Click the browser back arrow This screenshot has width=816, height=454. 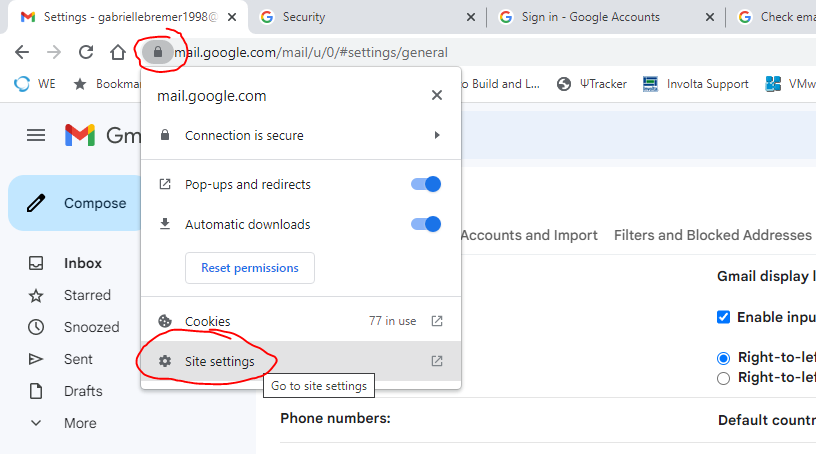click(x=22, y=52)
